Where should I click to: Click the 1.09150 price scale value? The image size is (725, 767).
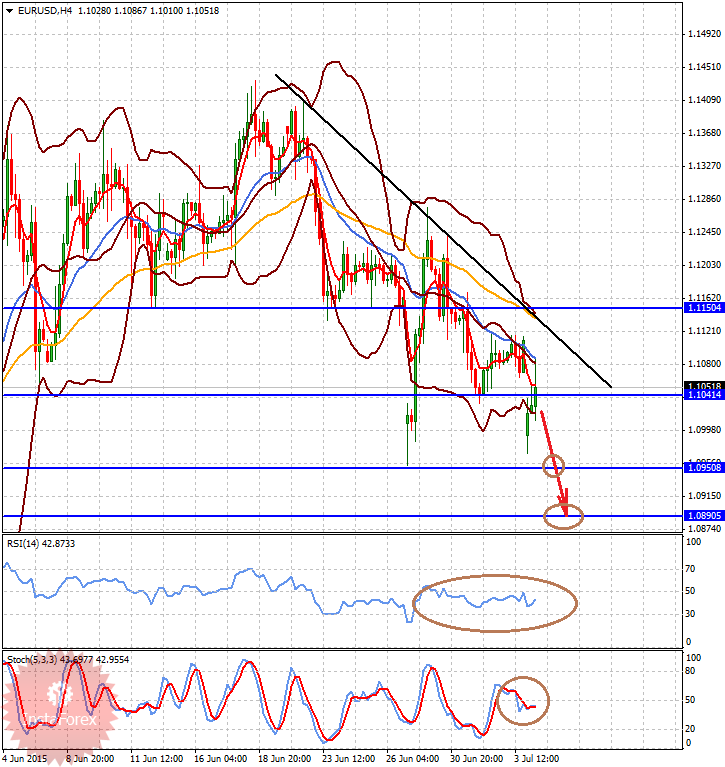pyautogui.click(x=704, y=496)
